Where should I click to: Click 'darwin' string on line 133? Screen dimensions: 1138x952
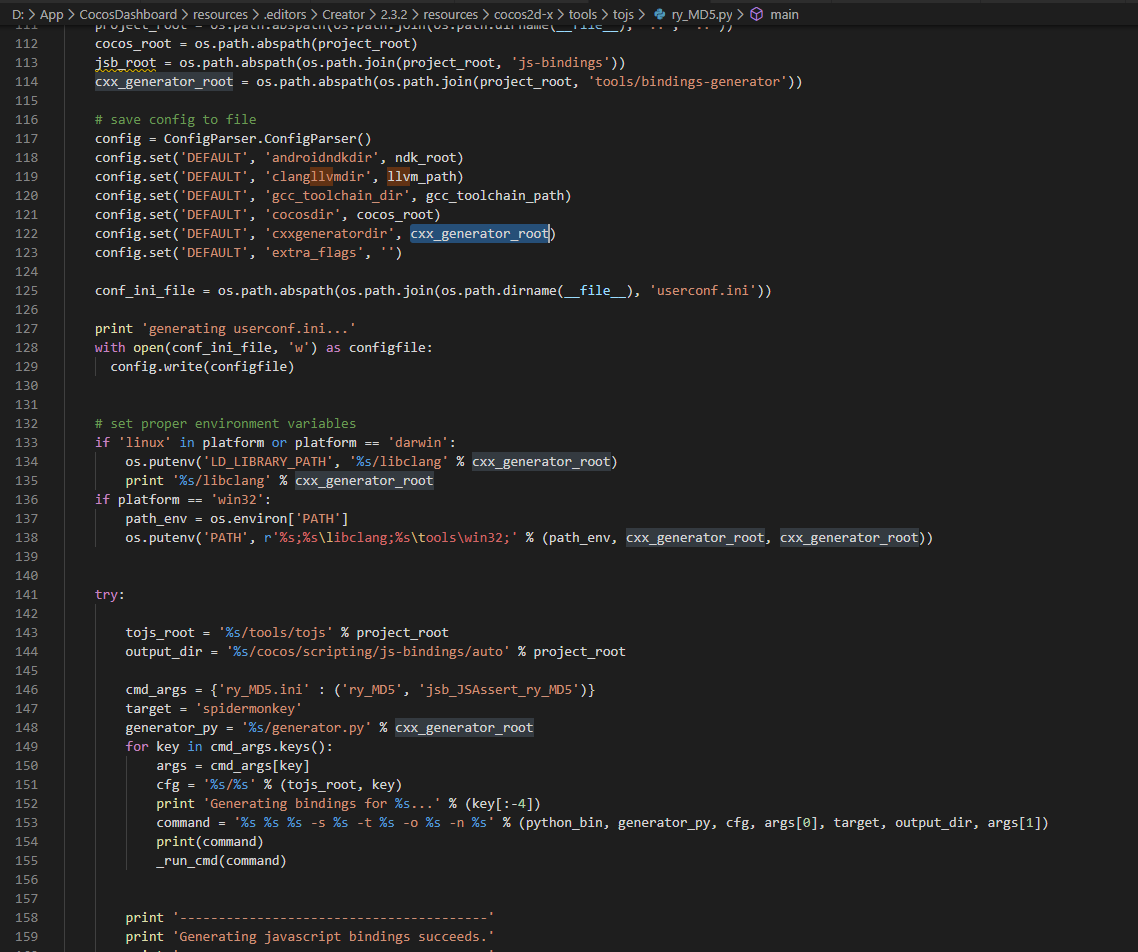pyautogui.click(x=418, y=443)
